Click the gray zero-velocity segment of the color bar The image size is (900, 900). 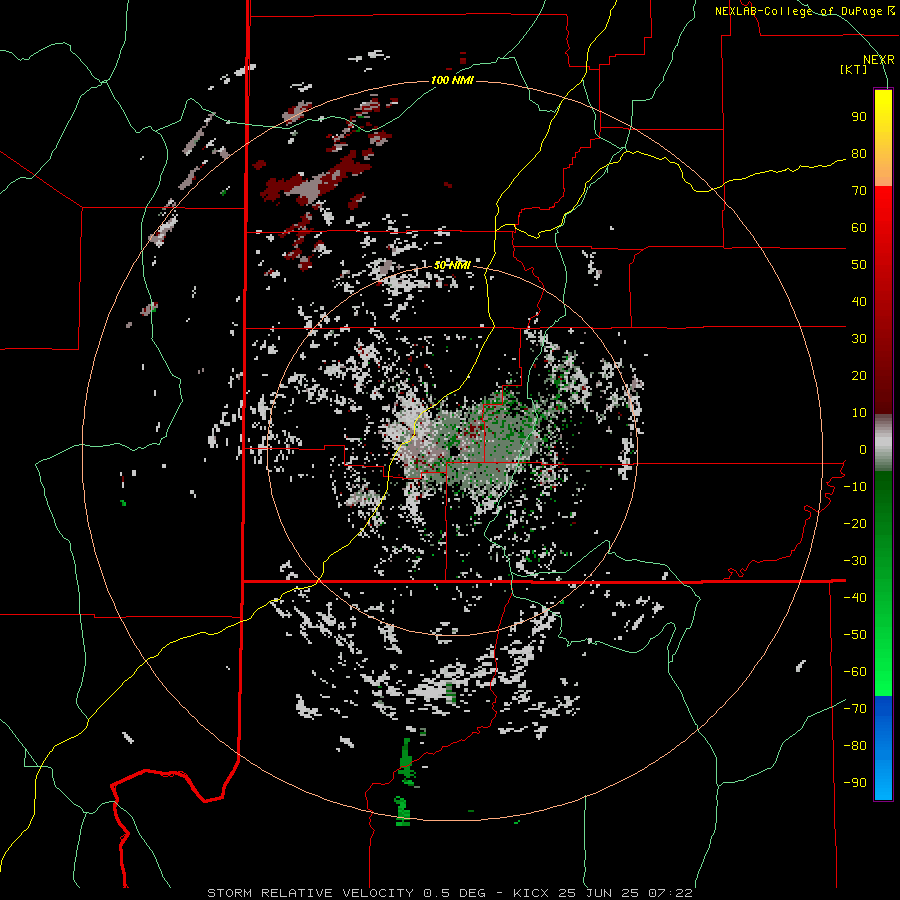click(883, 443)
